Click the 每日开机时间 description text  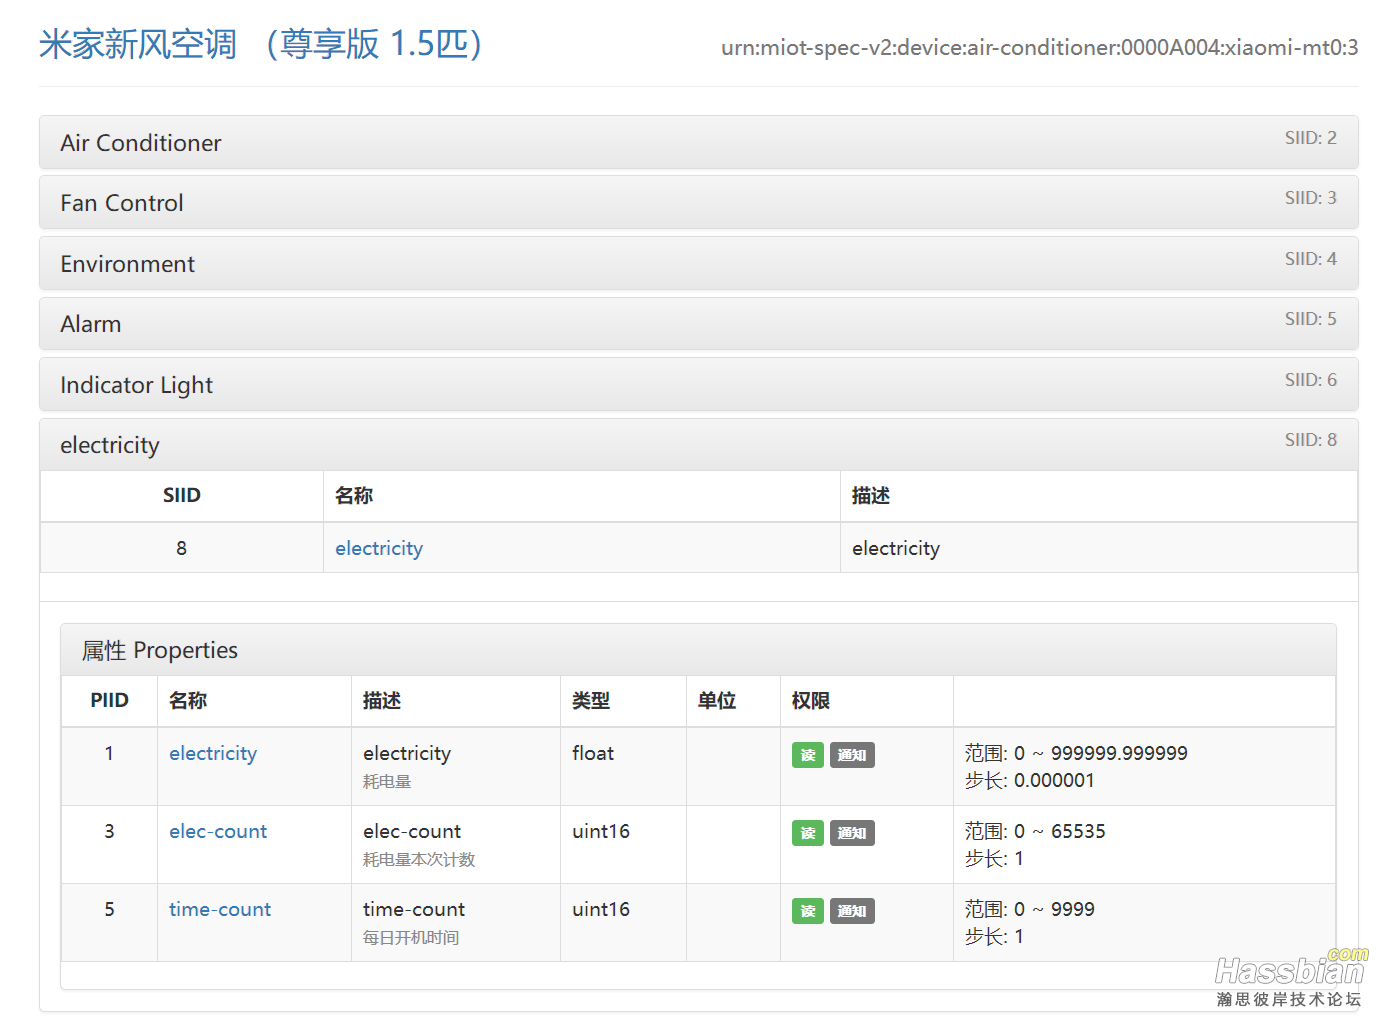tap(411, 937)
